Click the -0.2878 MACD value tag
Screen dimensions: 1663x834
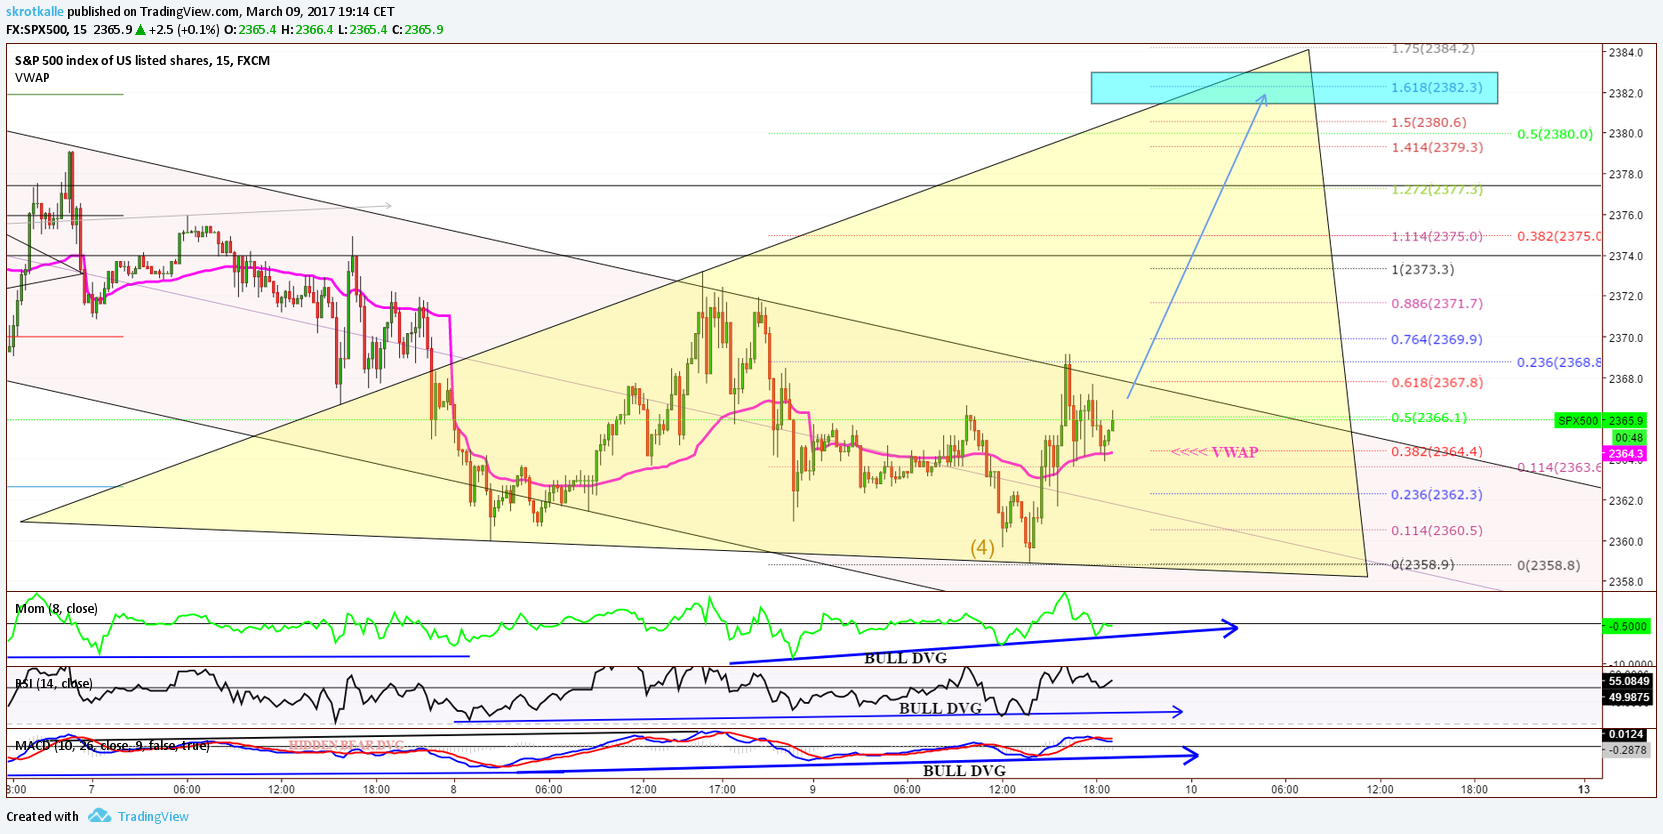[1625, 750]
